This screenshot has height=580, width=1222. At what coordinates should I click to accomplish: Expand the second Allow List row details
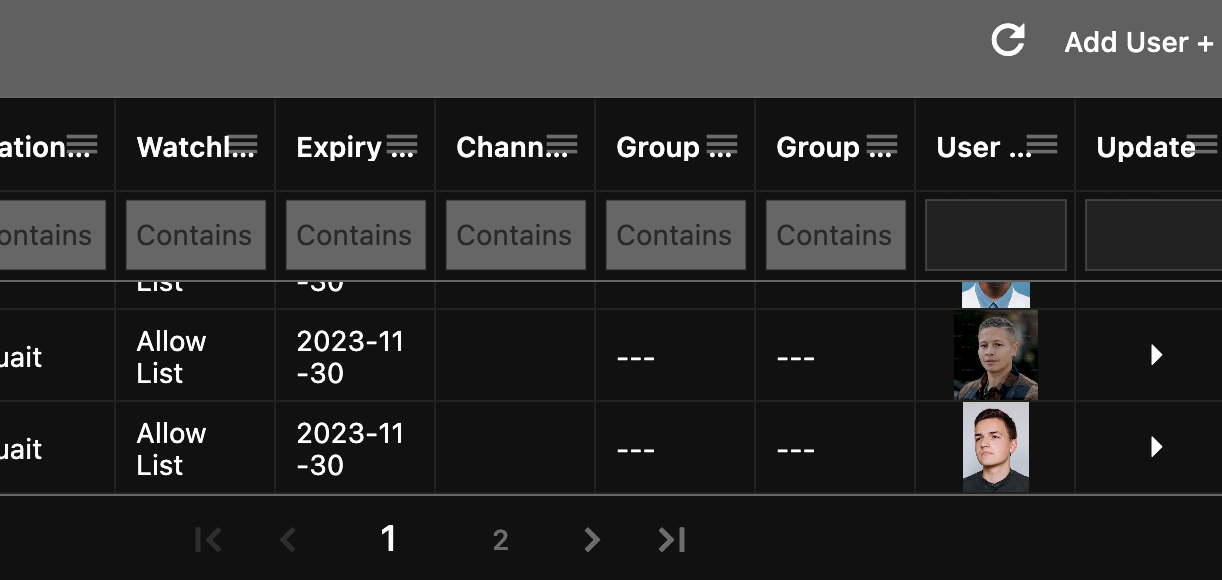pos(1156,355)
